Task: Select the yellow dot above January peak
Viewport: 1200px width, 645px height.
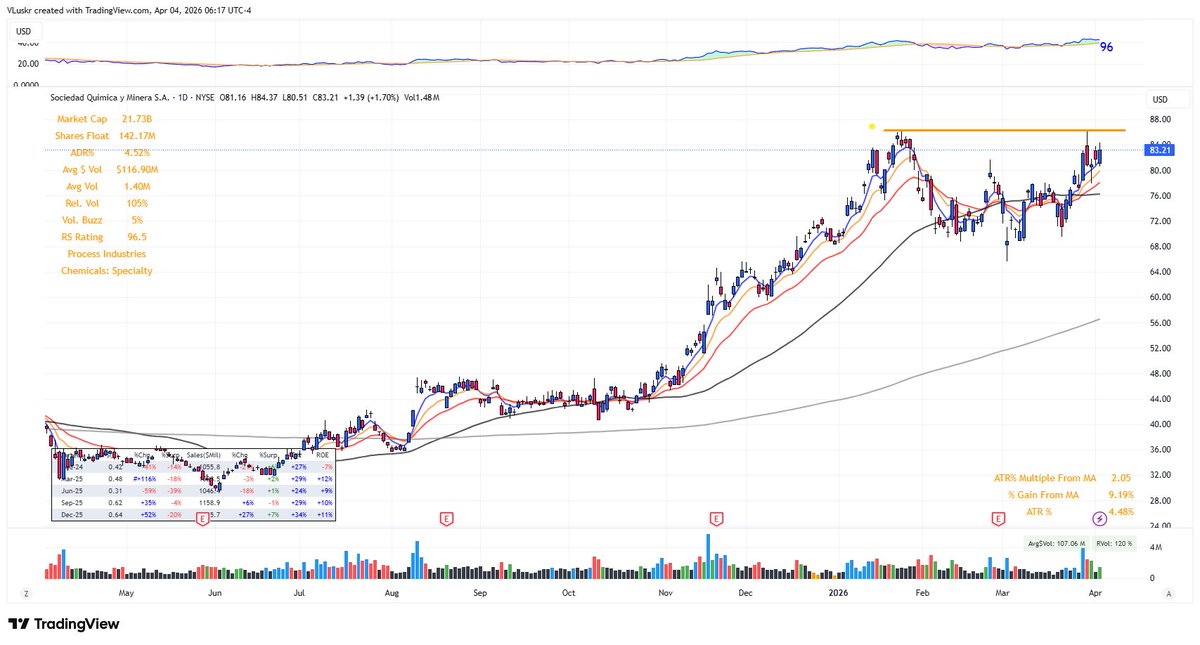Action: [x=872, y=127]
